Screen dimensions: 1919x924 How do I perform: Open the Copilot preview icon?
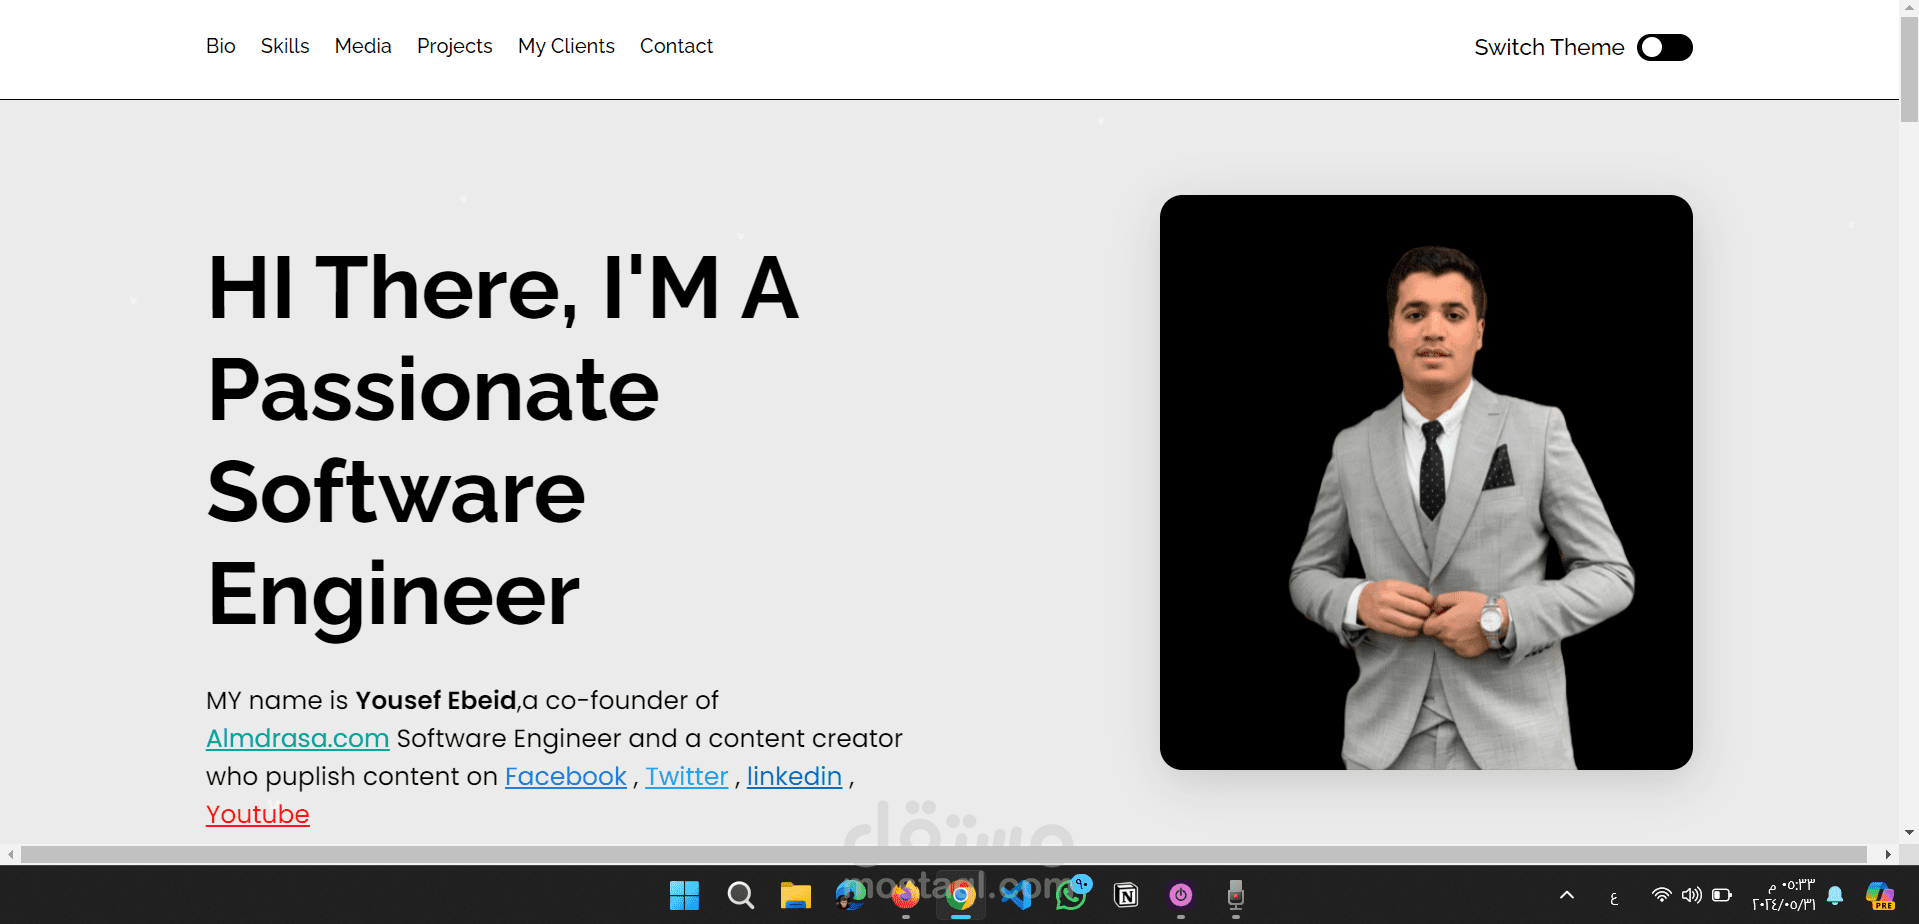pos(1880,895)
